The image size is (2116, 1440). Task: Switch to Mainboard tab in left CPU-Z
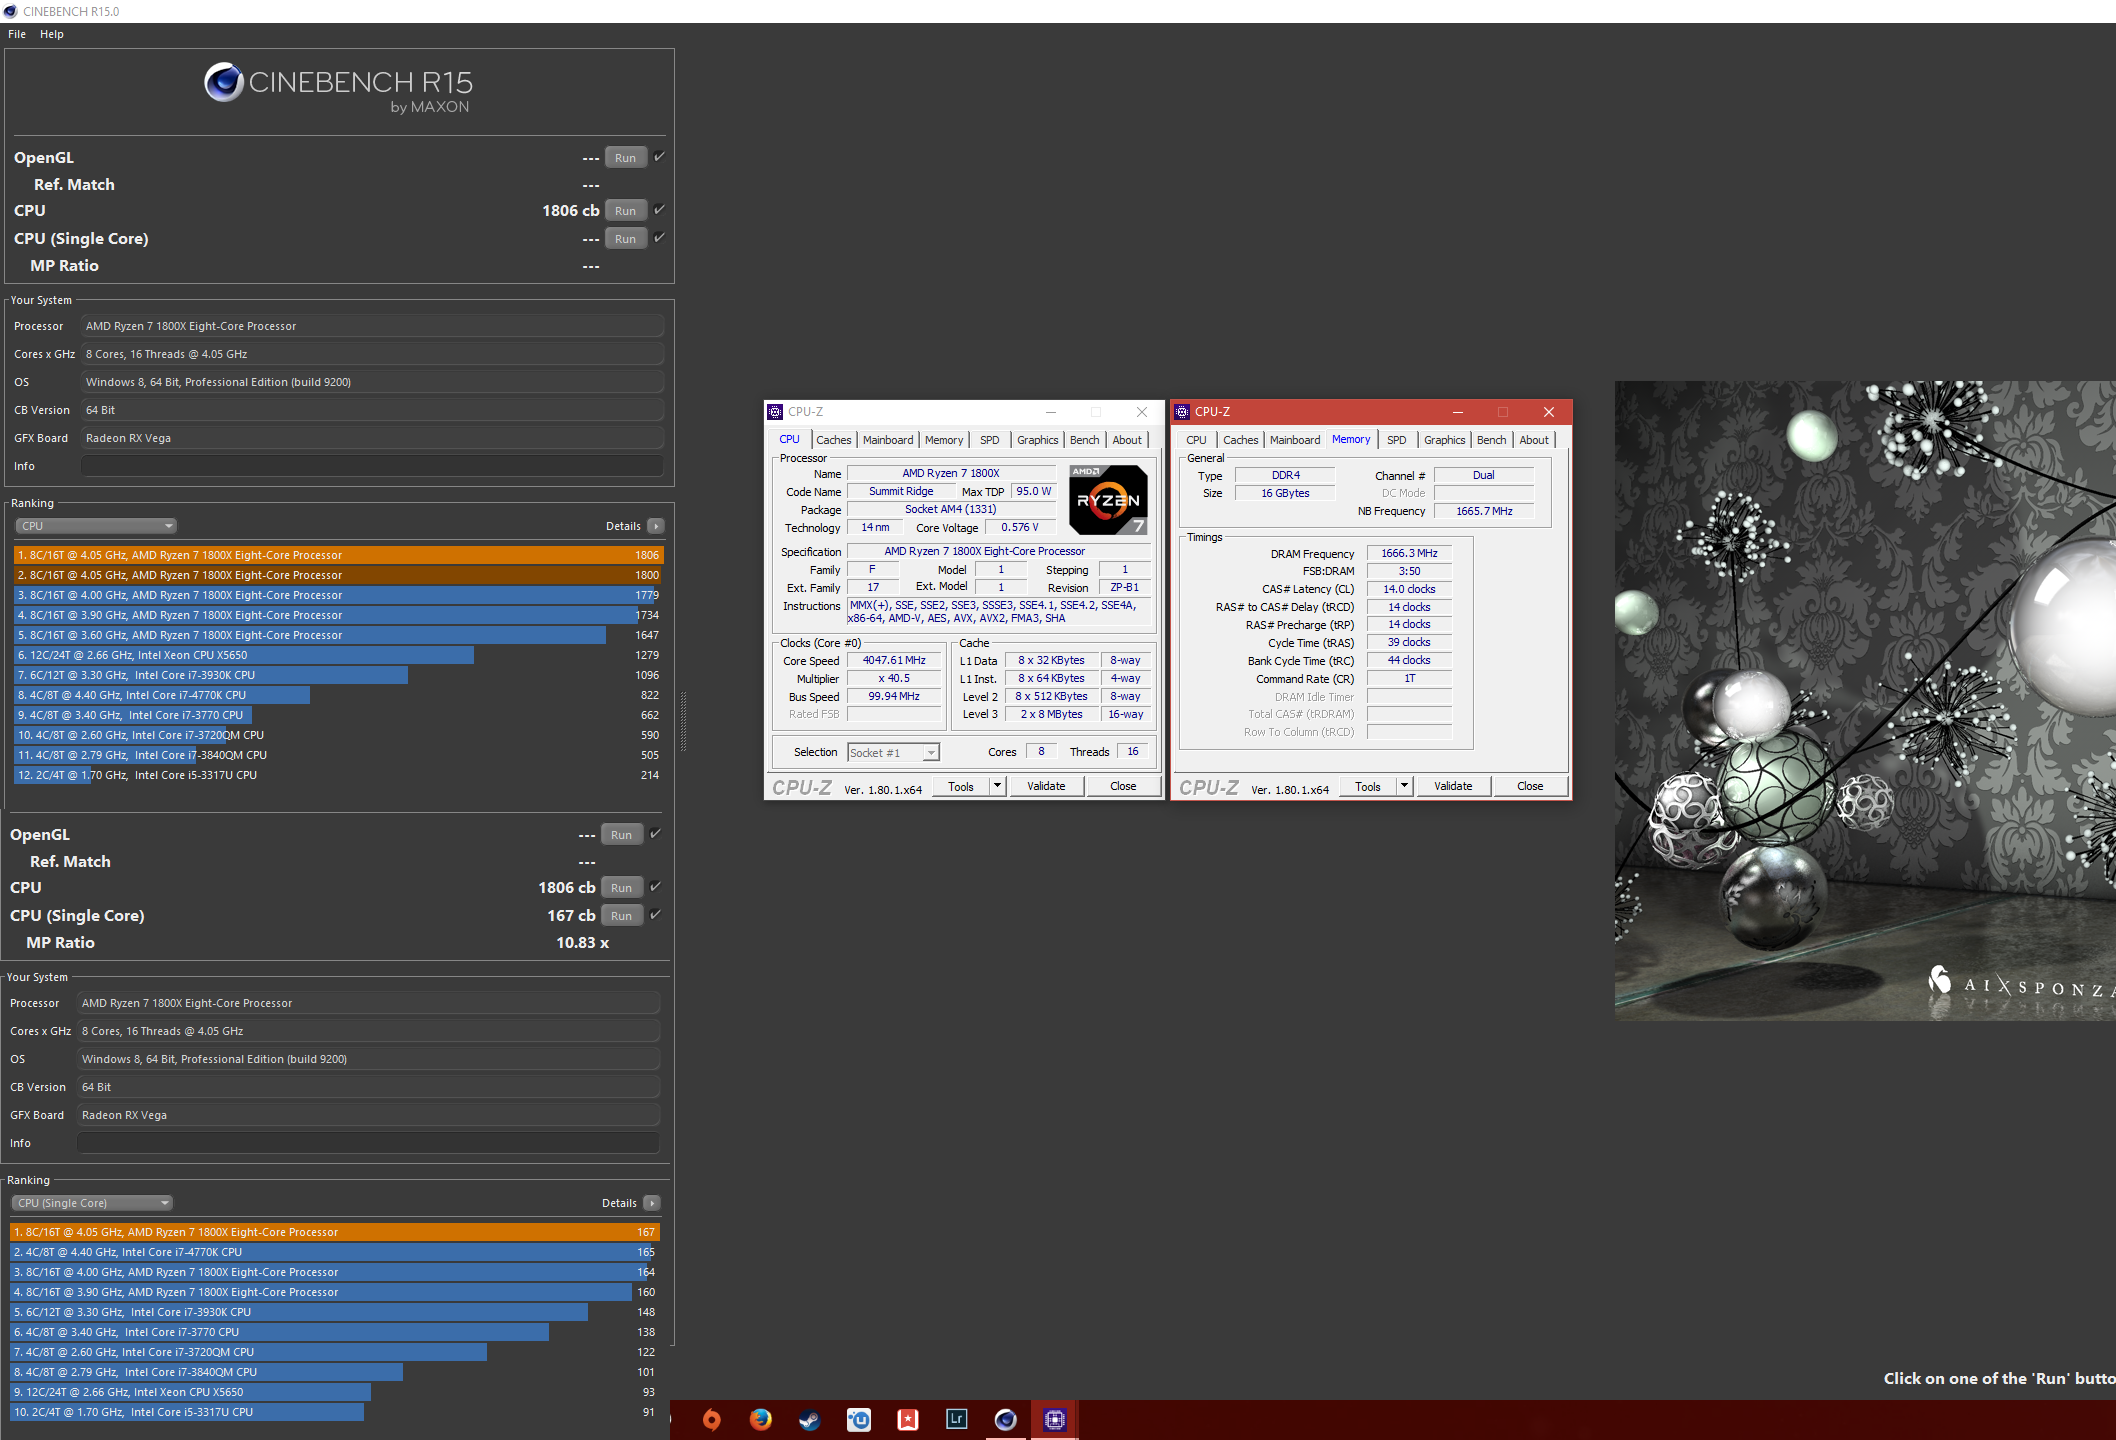pos(887,440)
